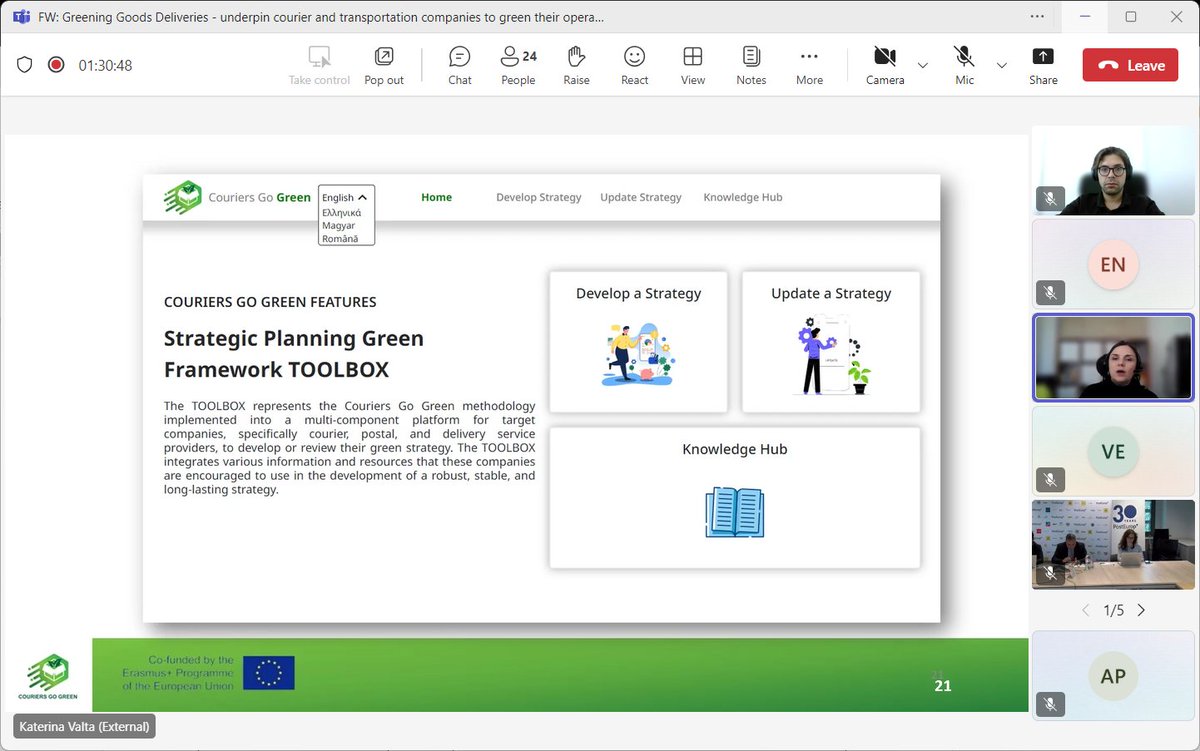
Task: Select top participant video with glasses
Action: coord(1112,171)
